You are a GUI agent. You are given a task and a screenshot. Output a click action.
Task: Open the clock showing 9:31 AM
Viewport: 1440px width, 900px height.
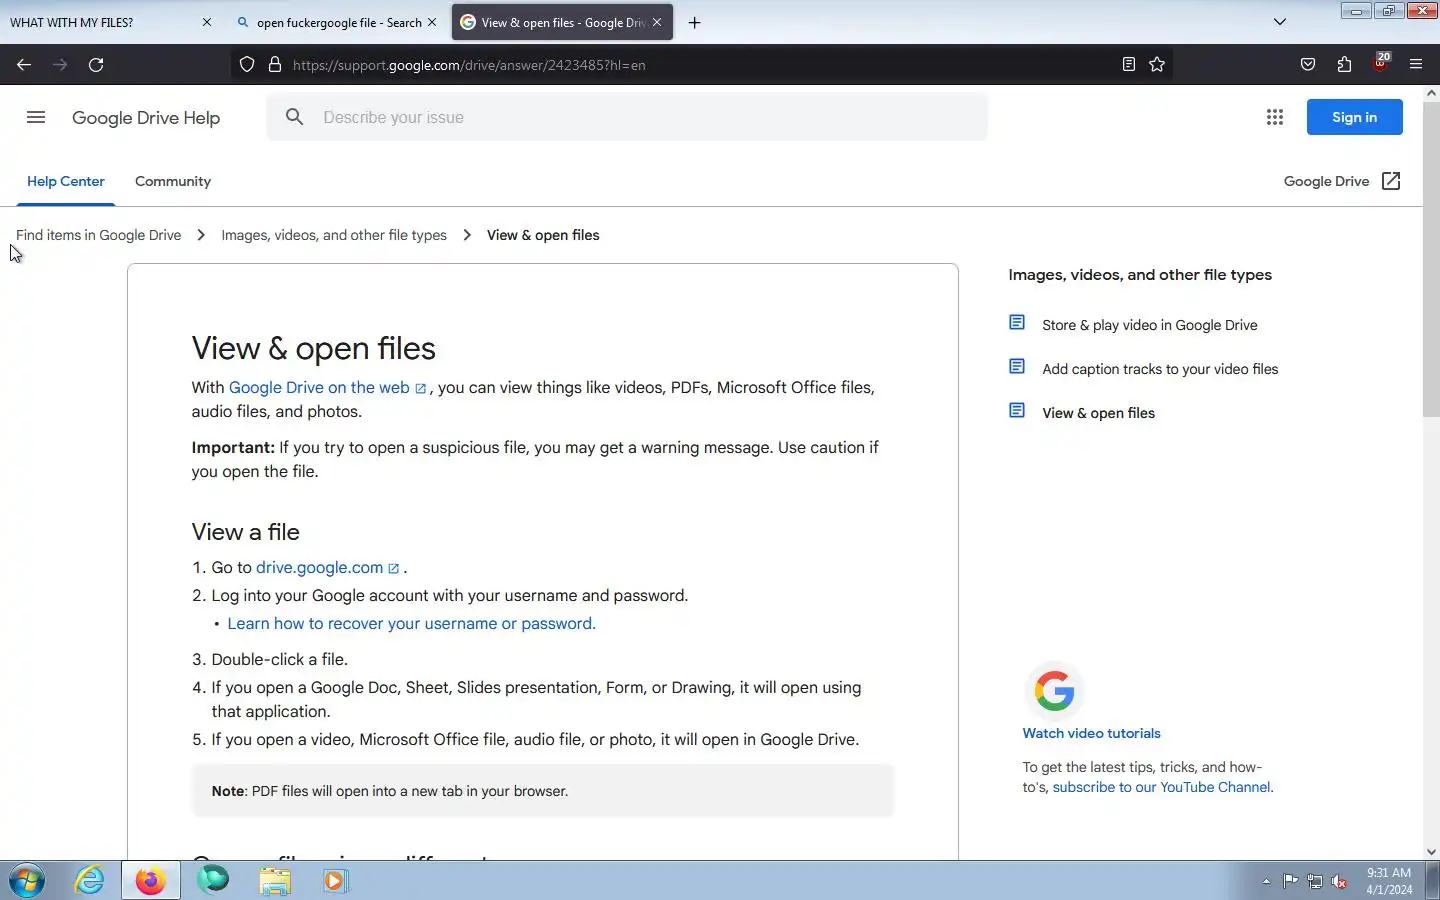1389,881
